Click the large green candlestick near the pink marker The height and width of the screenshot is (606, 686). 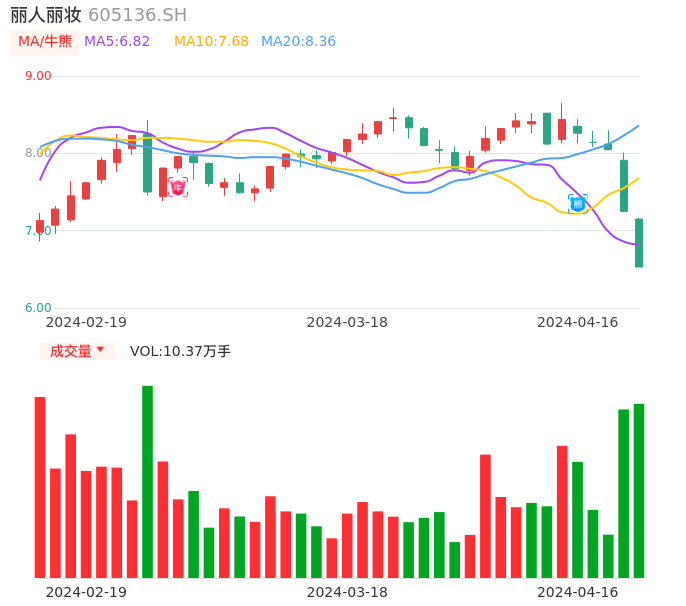pyautogui.click(x=147, y=163)
